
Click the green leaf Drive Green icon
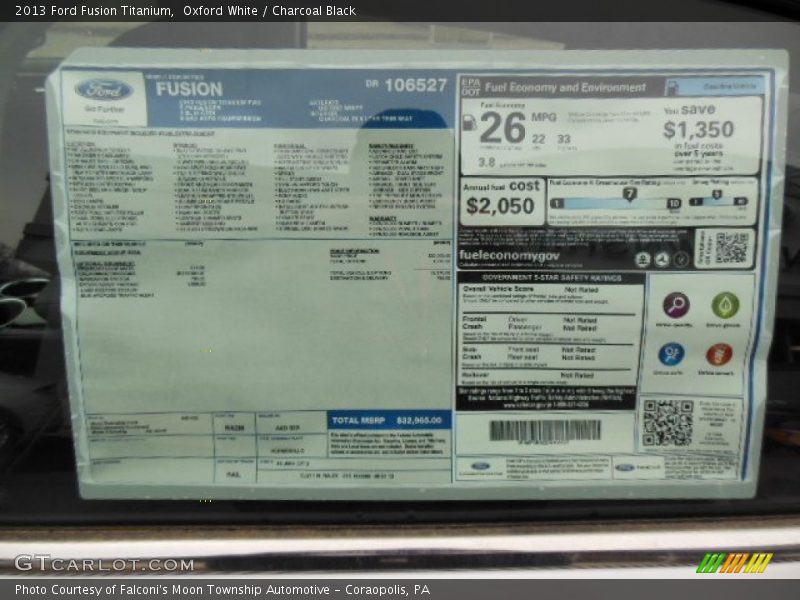click(x=725, y=305)
